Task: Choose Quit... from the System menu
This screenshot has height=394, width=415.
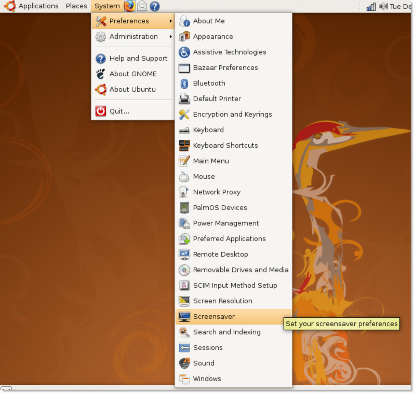Action: tap(133, 111)
